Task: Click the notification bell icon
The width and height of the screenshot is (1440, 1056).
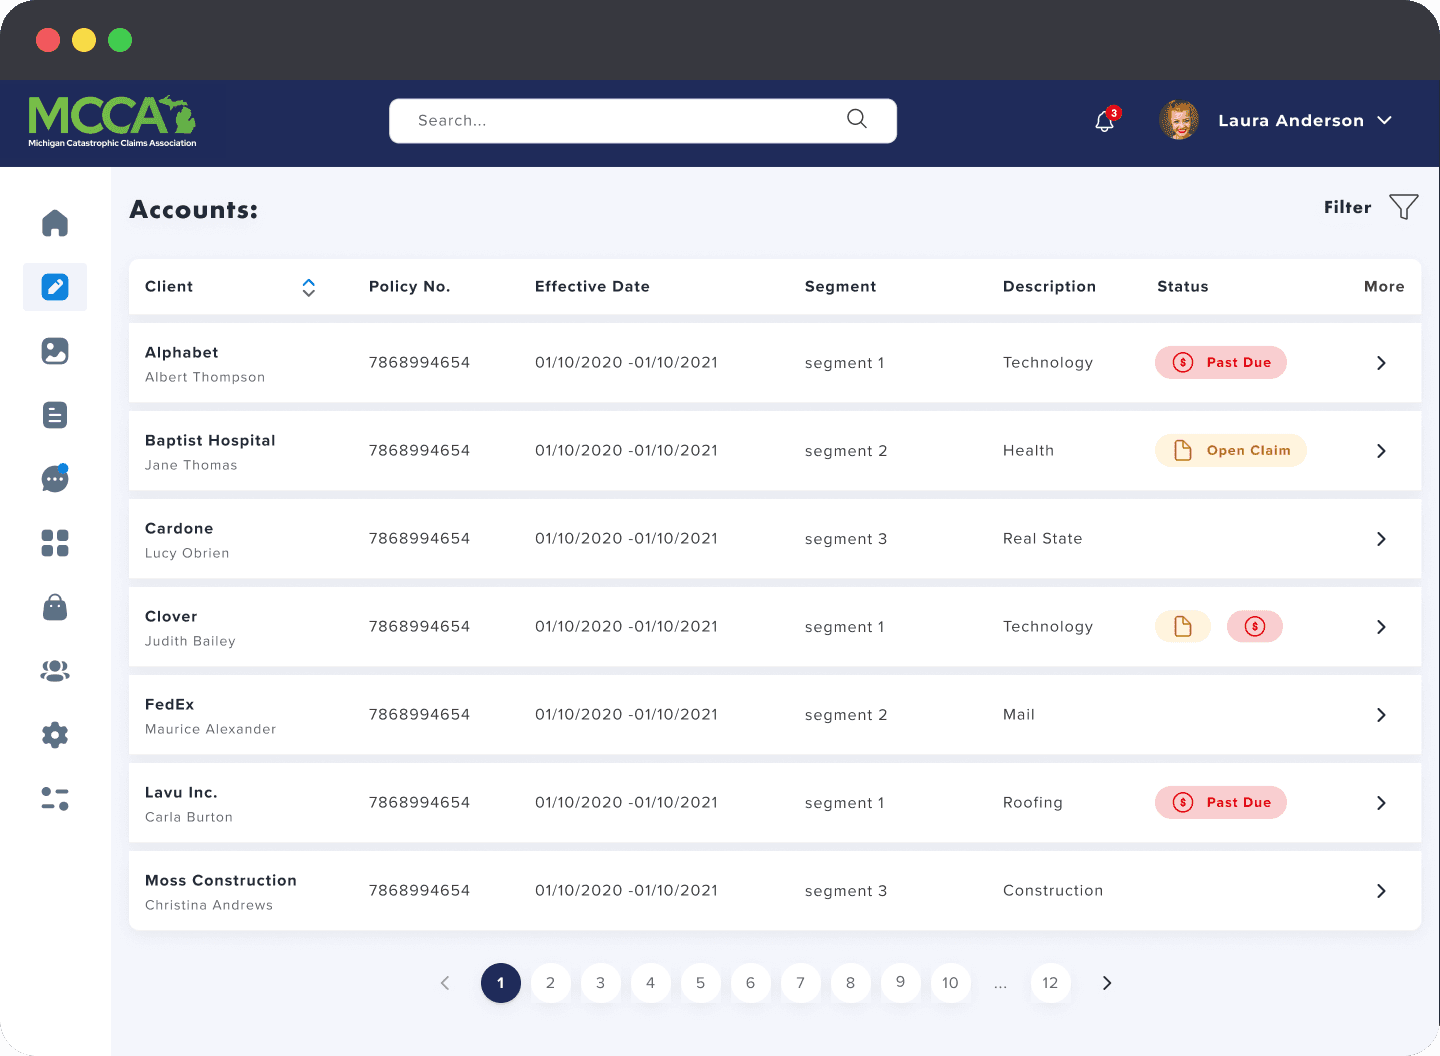Action: [x=1105, y=121]
